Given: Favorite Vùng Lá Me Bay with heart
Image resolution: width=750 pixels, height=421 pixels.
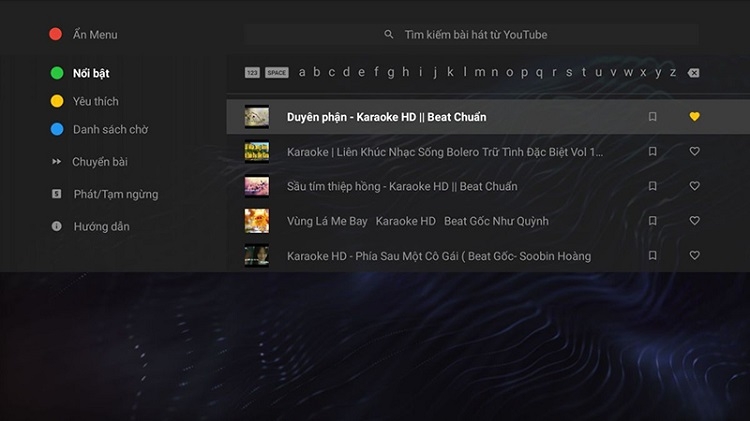Looking at the screenshot, I should point(695,221).
